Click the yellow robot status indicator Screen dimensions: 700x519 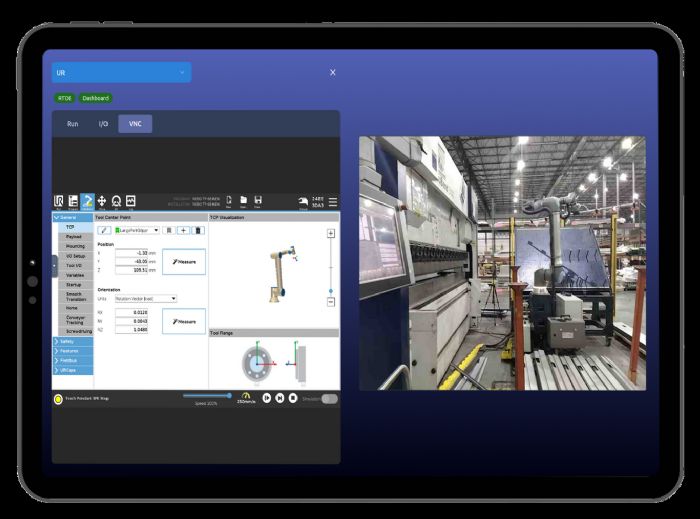click(58, 399)
